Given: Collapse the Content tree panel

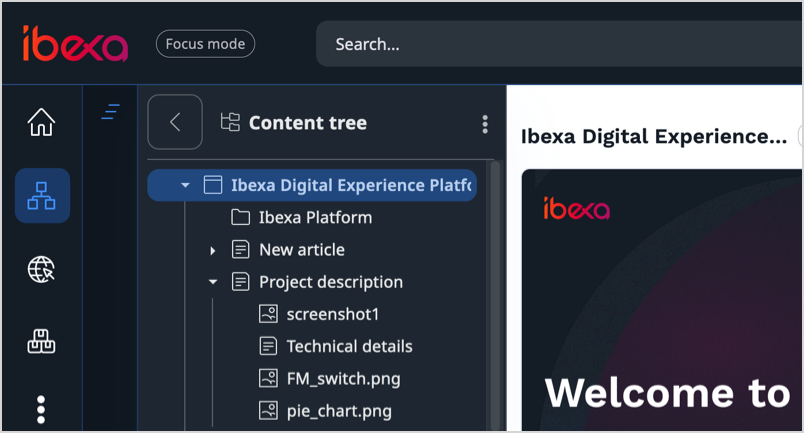Looking at the screenshot, I should click(175, 122).
